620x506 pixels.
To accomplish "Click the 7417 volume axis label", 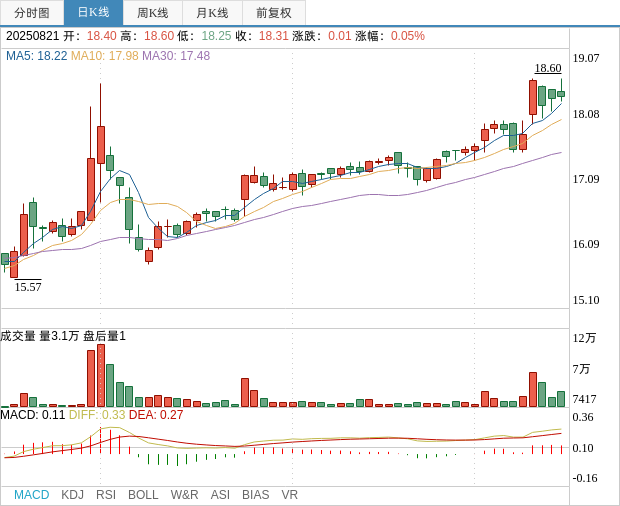I will click(584, 399).
